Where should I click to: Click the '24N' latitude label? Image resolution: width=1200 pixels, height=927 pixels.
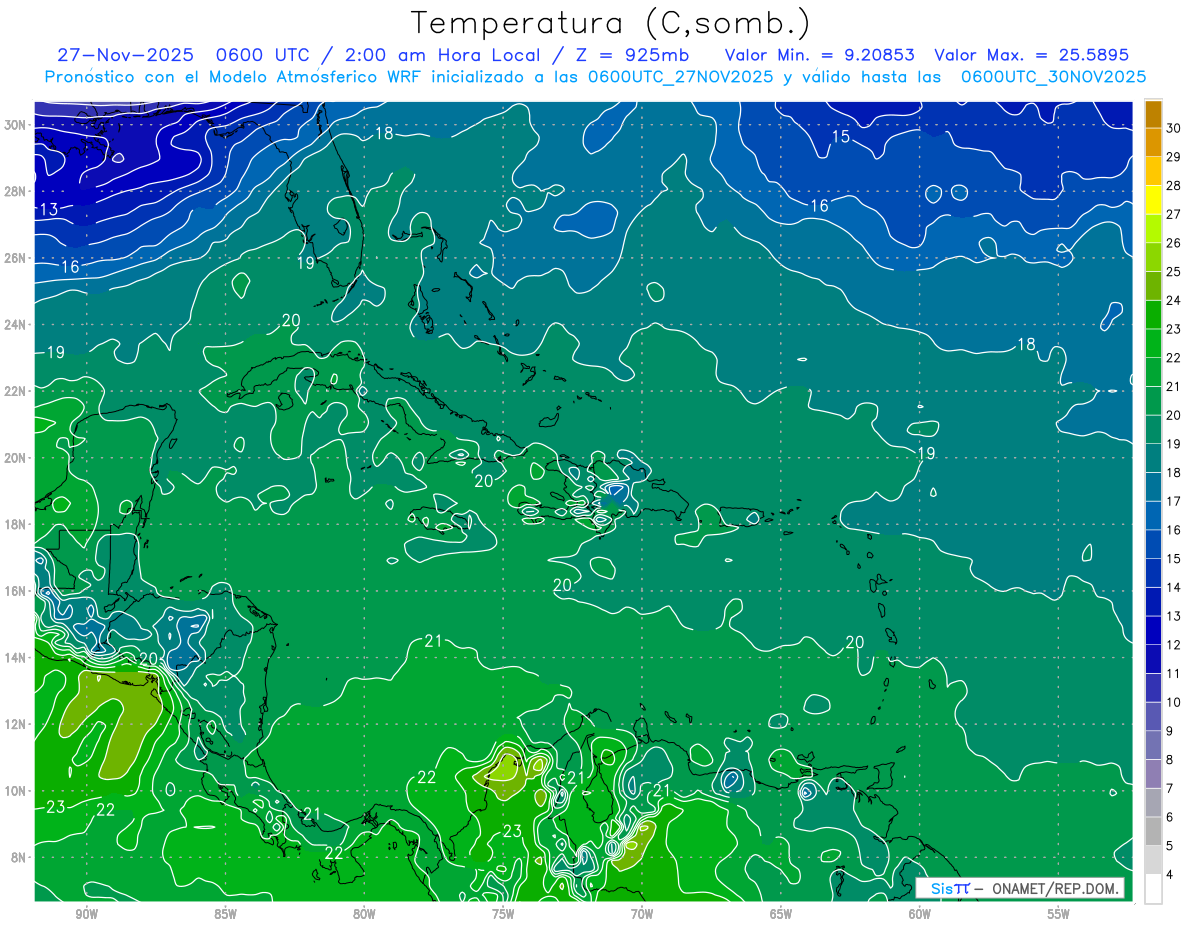[15, 324]
